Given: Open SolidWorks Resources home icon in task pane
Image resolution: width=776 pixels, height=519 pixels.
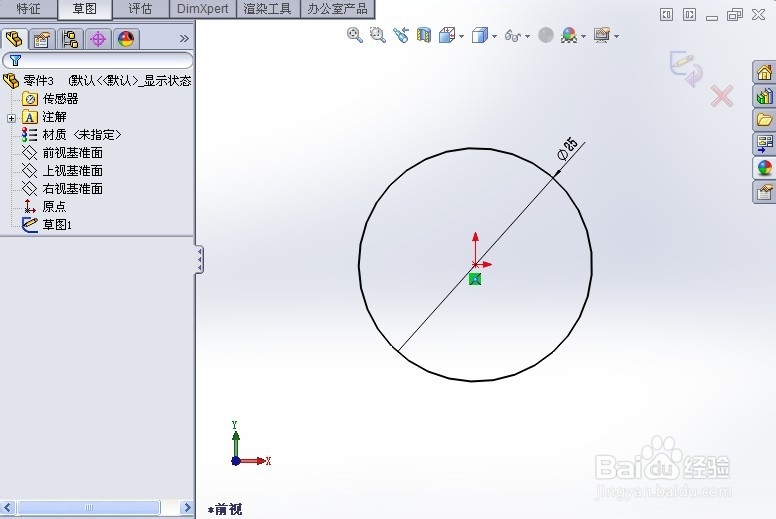Looking at the screenshot, I should [x=764, y=73].
